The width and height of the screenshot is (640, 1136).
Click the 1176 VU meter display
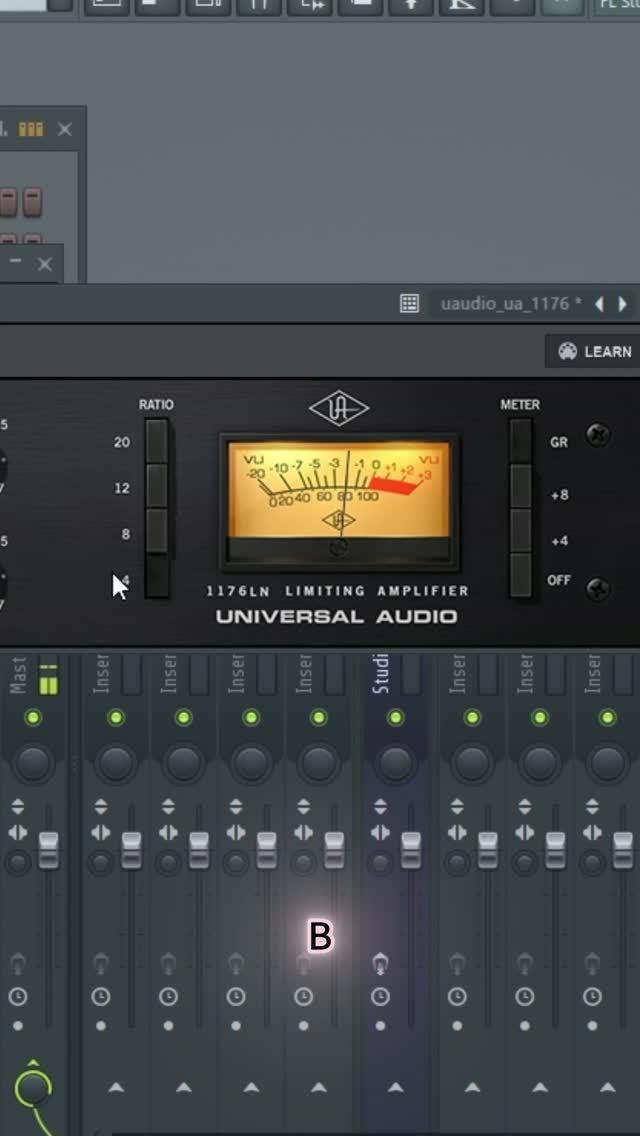tap(339, 501)
